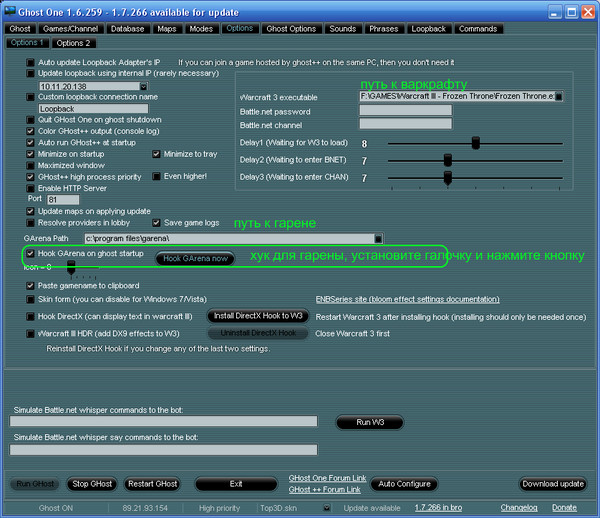Toggle Save game logs checkbox
Screen dimensions: 600x518
tap(156, 223)
